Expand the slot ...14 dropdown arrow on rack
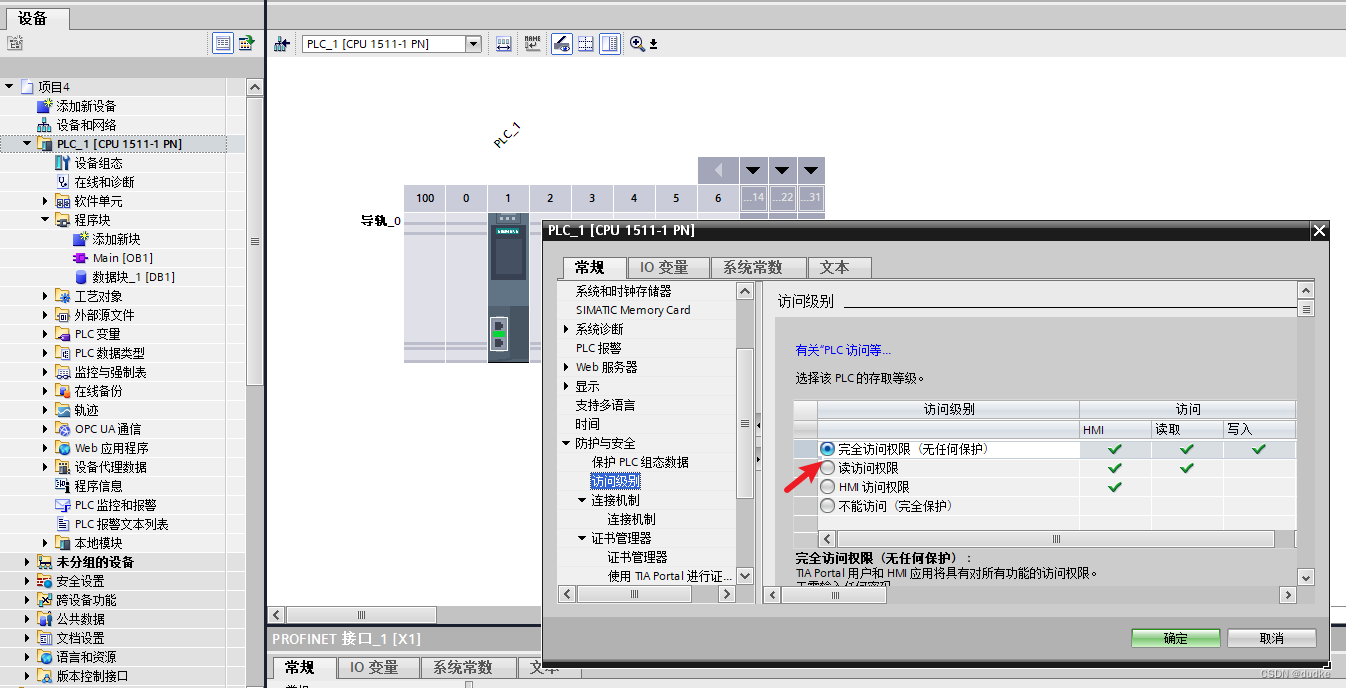1346x688 pixels. pos(753,169)
